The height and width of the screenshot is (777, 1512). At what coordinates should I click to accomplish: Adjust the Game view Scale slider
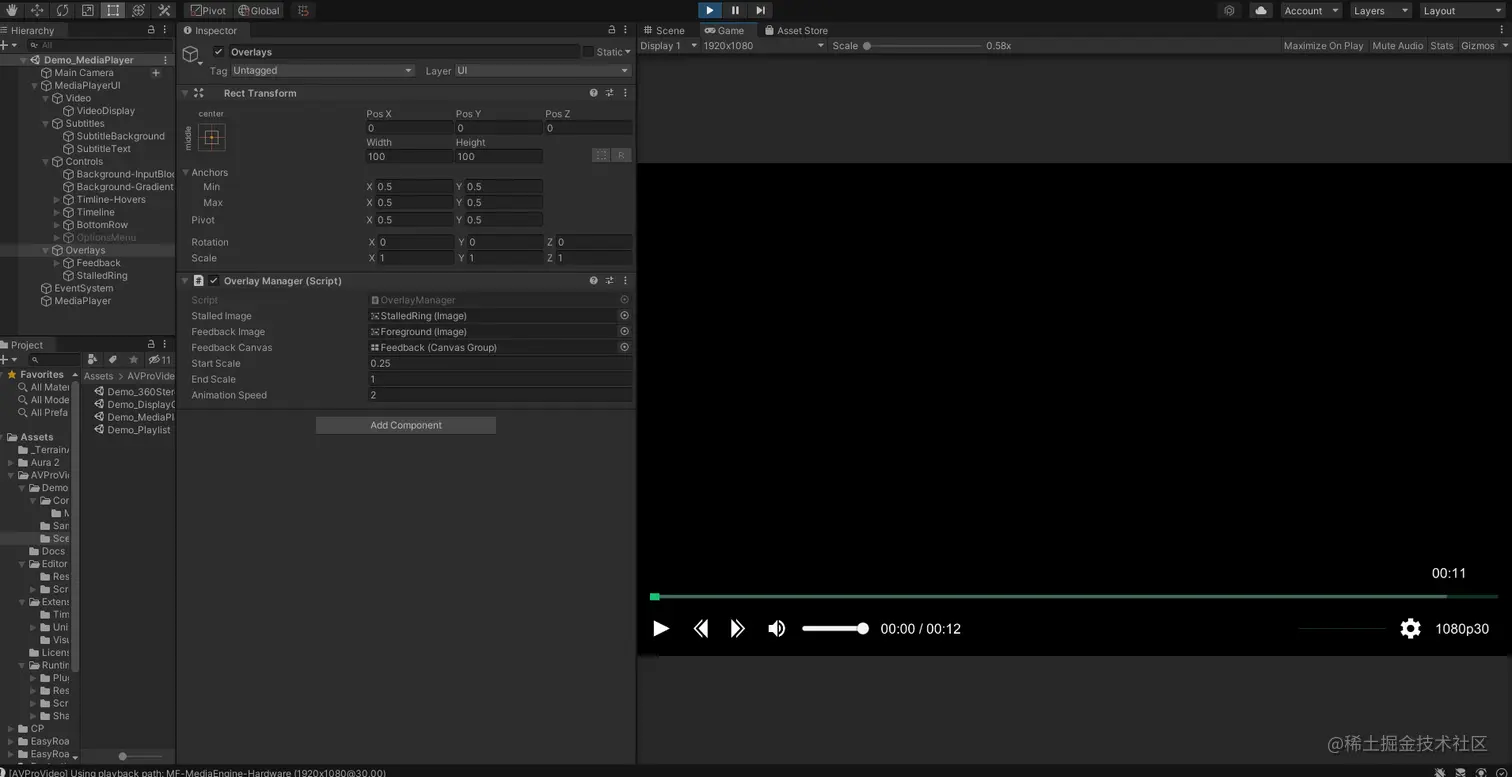[923, 46]
